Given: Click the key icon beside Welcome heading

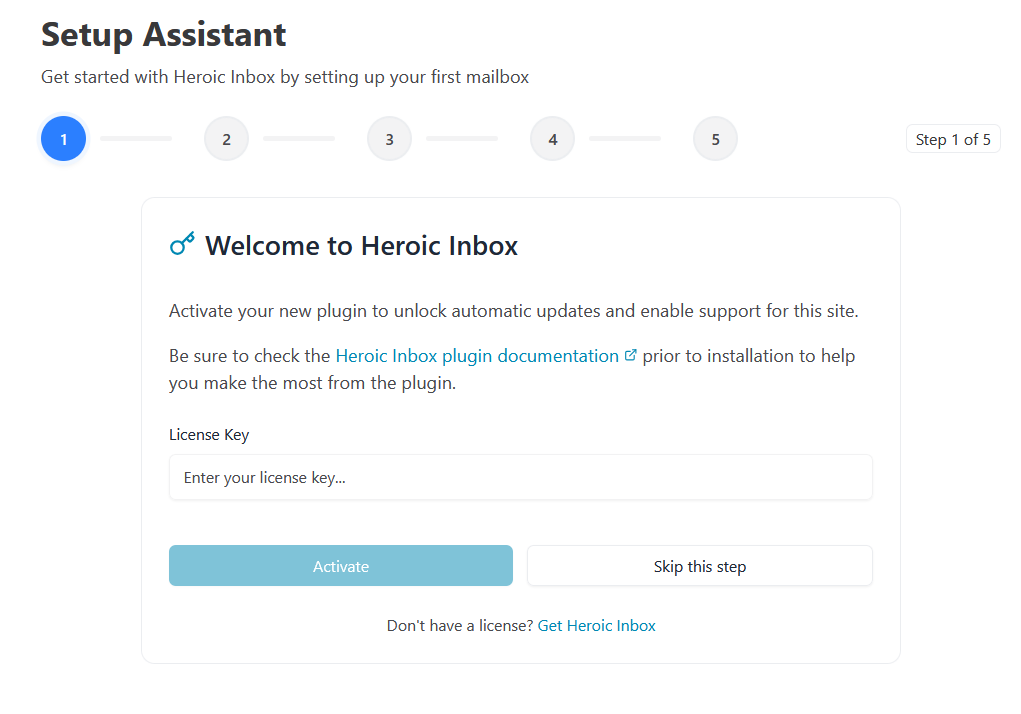Looking at the screenshot, I should pos(182,244).
